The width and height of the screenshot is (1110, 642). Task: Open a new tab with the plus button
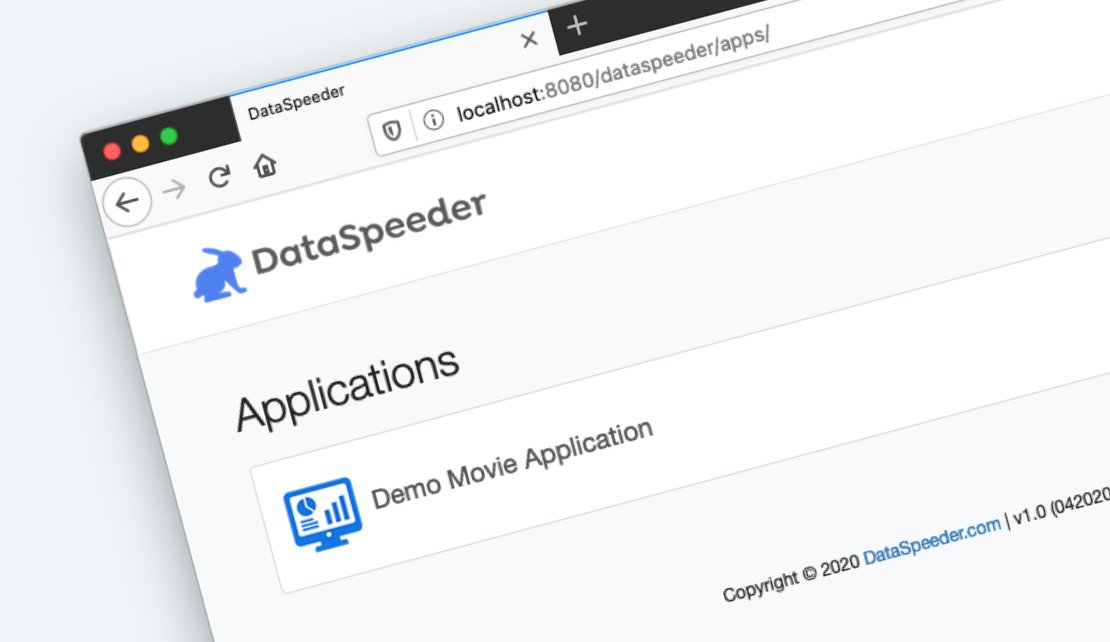[577, 25]
